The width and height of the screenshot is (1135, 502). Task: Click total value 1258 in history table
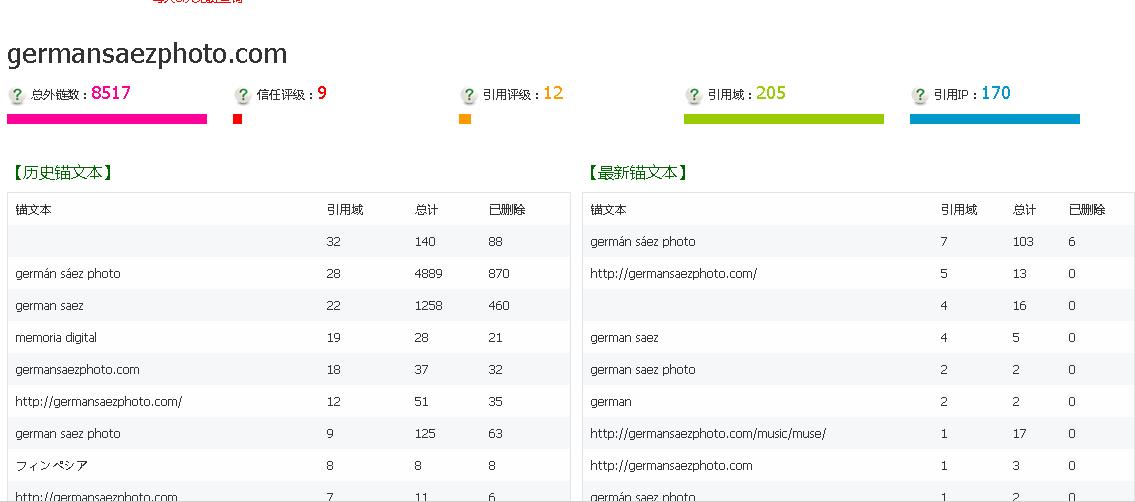429,306
